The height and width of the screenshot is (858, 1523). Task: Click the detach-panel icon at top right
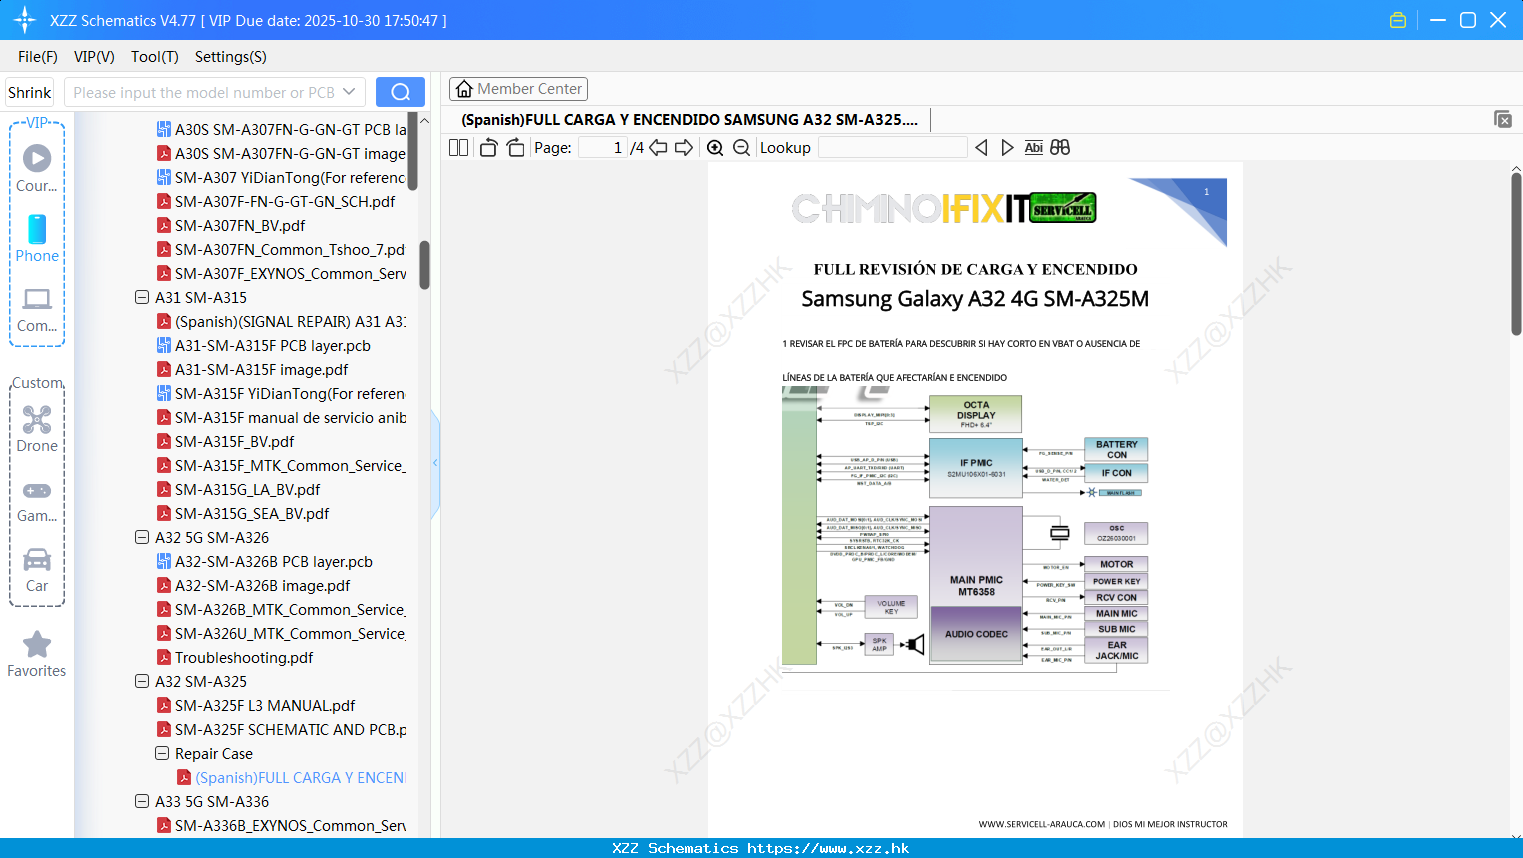click(x=1503, y=119)
